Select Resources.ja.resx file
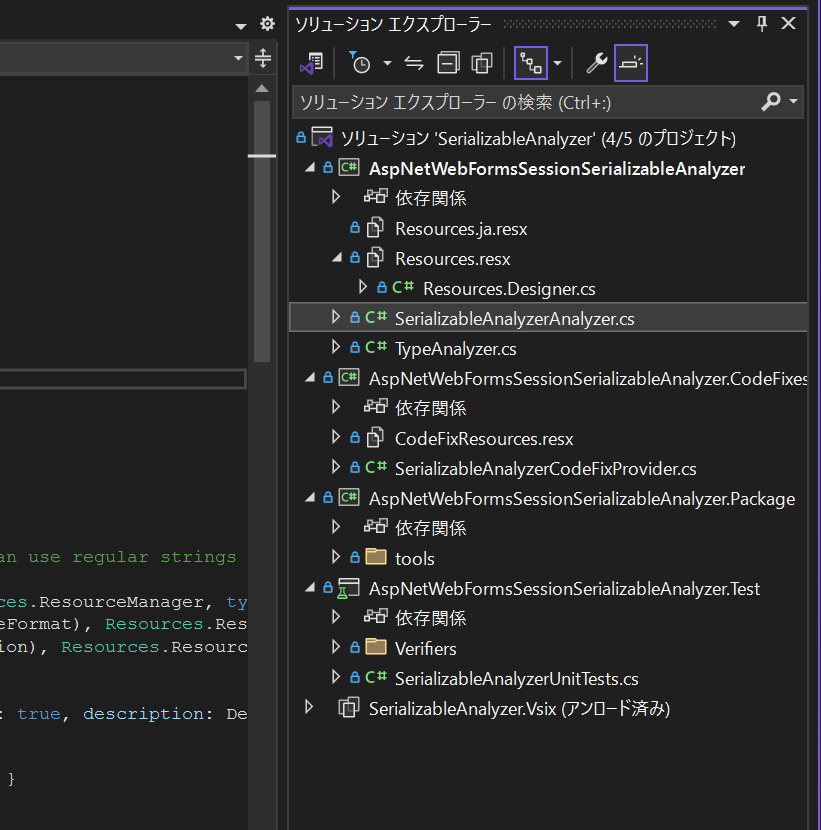 tap(461, 229)
